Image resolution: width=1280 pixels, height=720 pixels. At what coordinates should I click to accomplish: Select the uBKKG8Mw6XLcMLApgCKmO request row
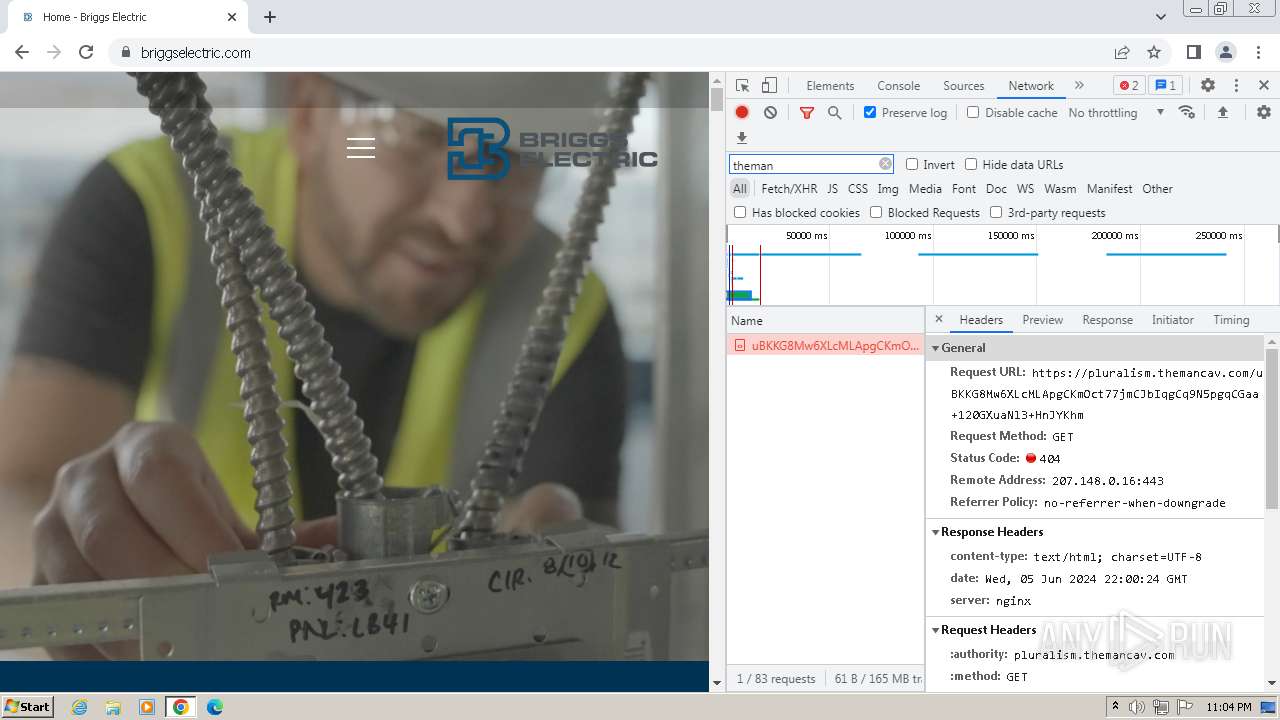click(825, 345)
